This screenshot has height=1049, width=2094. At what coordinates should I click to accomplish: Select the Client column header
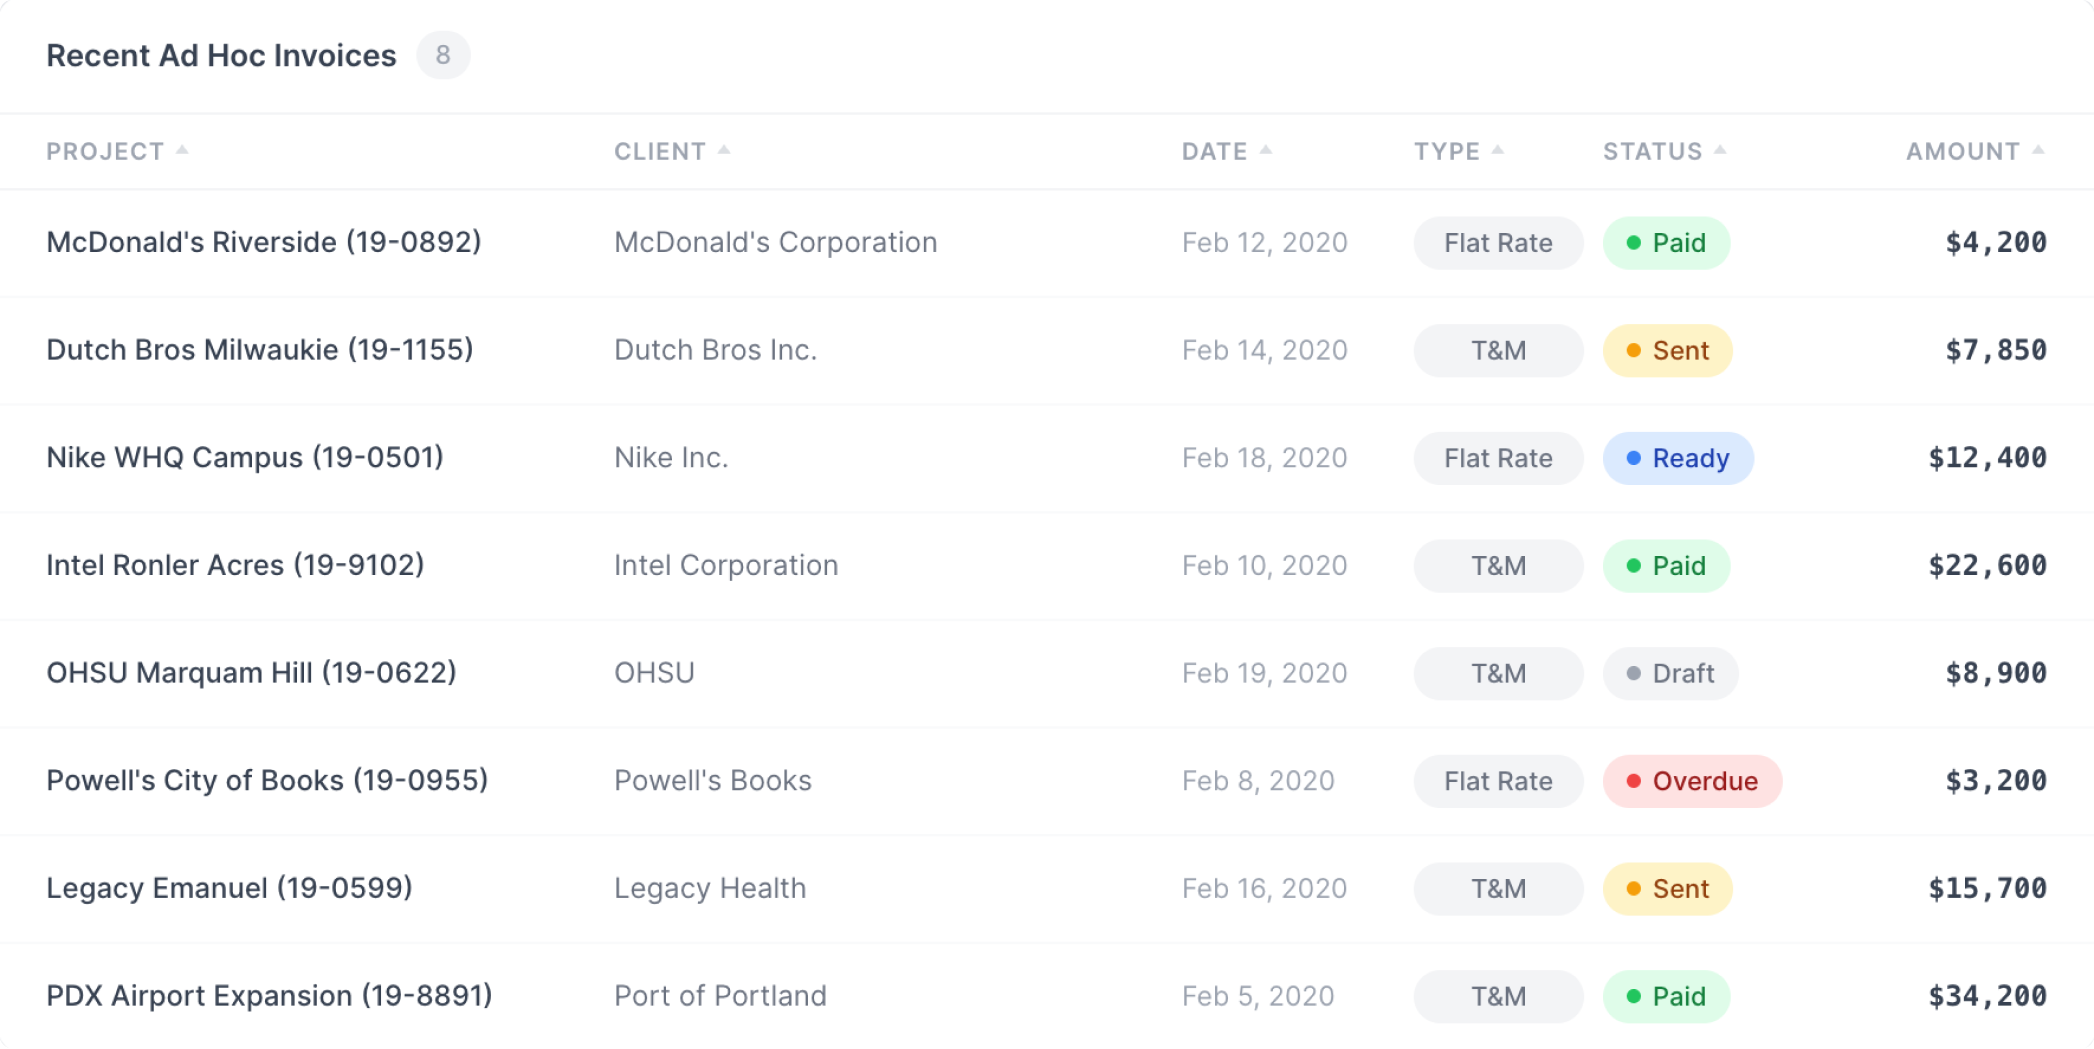[x=657, y=151]
